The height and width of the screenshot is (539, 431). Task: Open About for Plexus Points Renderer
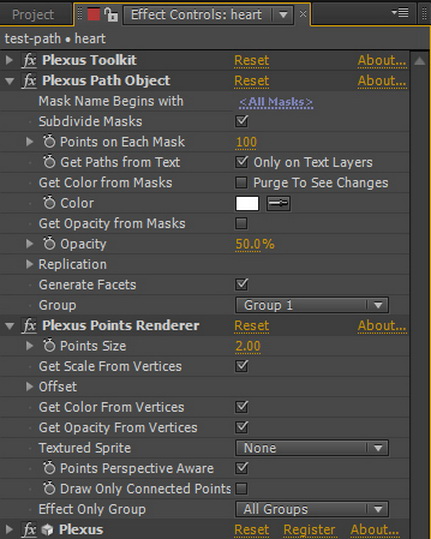(382, 326)
